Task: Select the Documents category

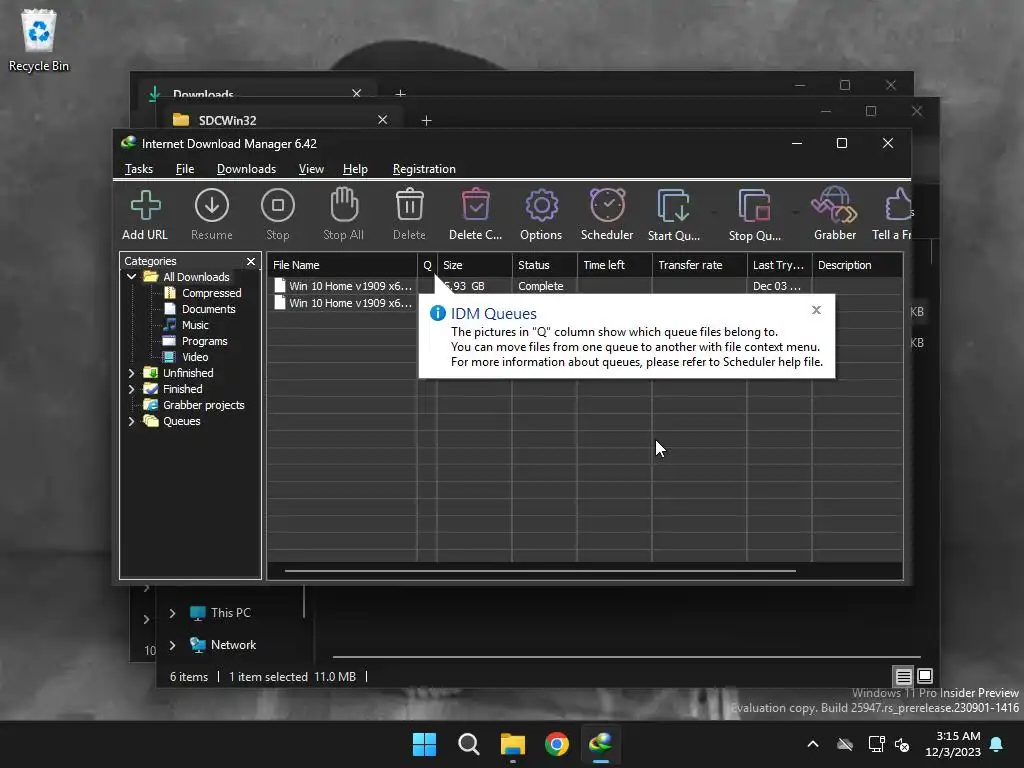Action: [208, 309]
